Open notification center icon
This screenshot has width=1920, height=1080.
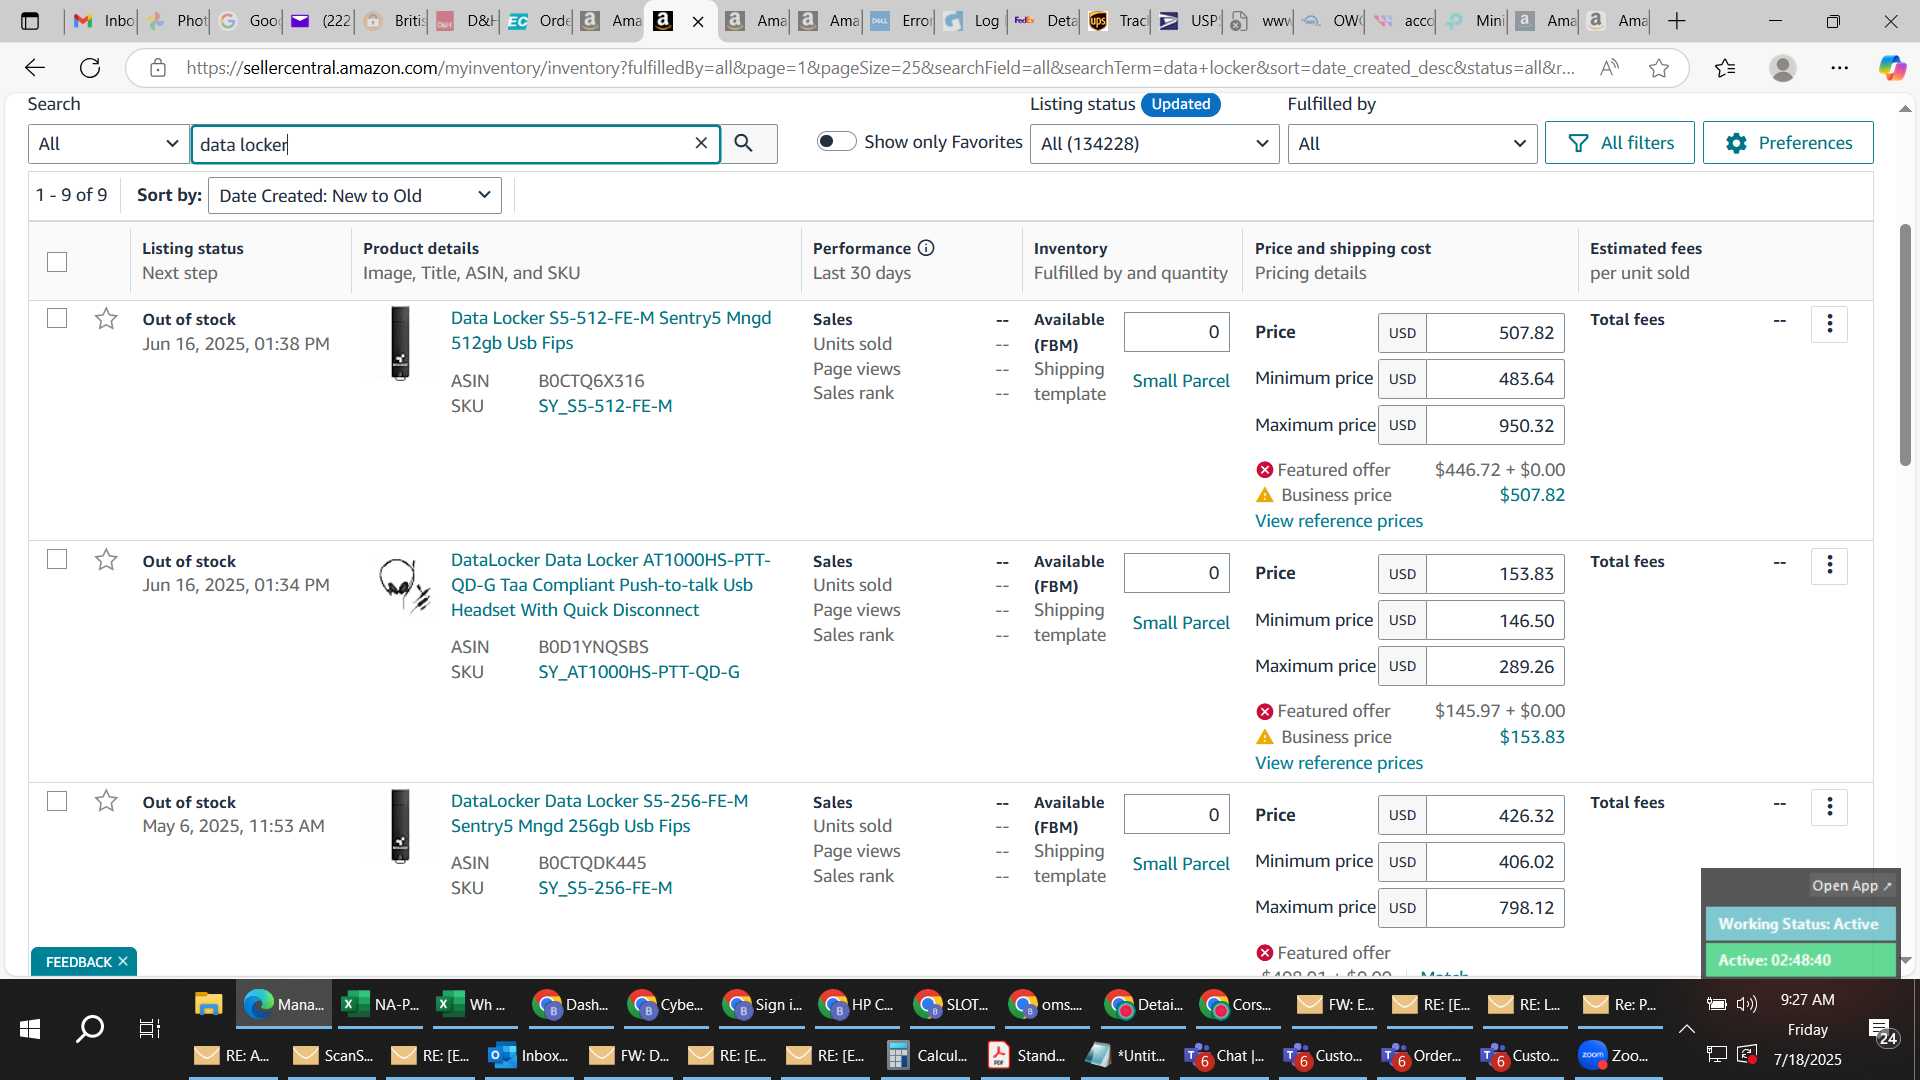(x=1881, y=1030)
